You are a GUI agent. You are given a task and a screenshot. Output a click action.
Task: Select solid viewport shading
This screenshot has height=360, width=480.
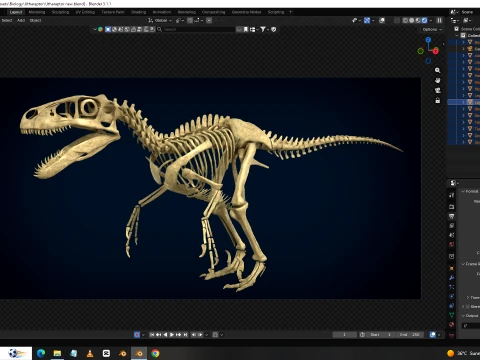[412, 20]
